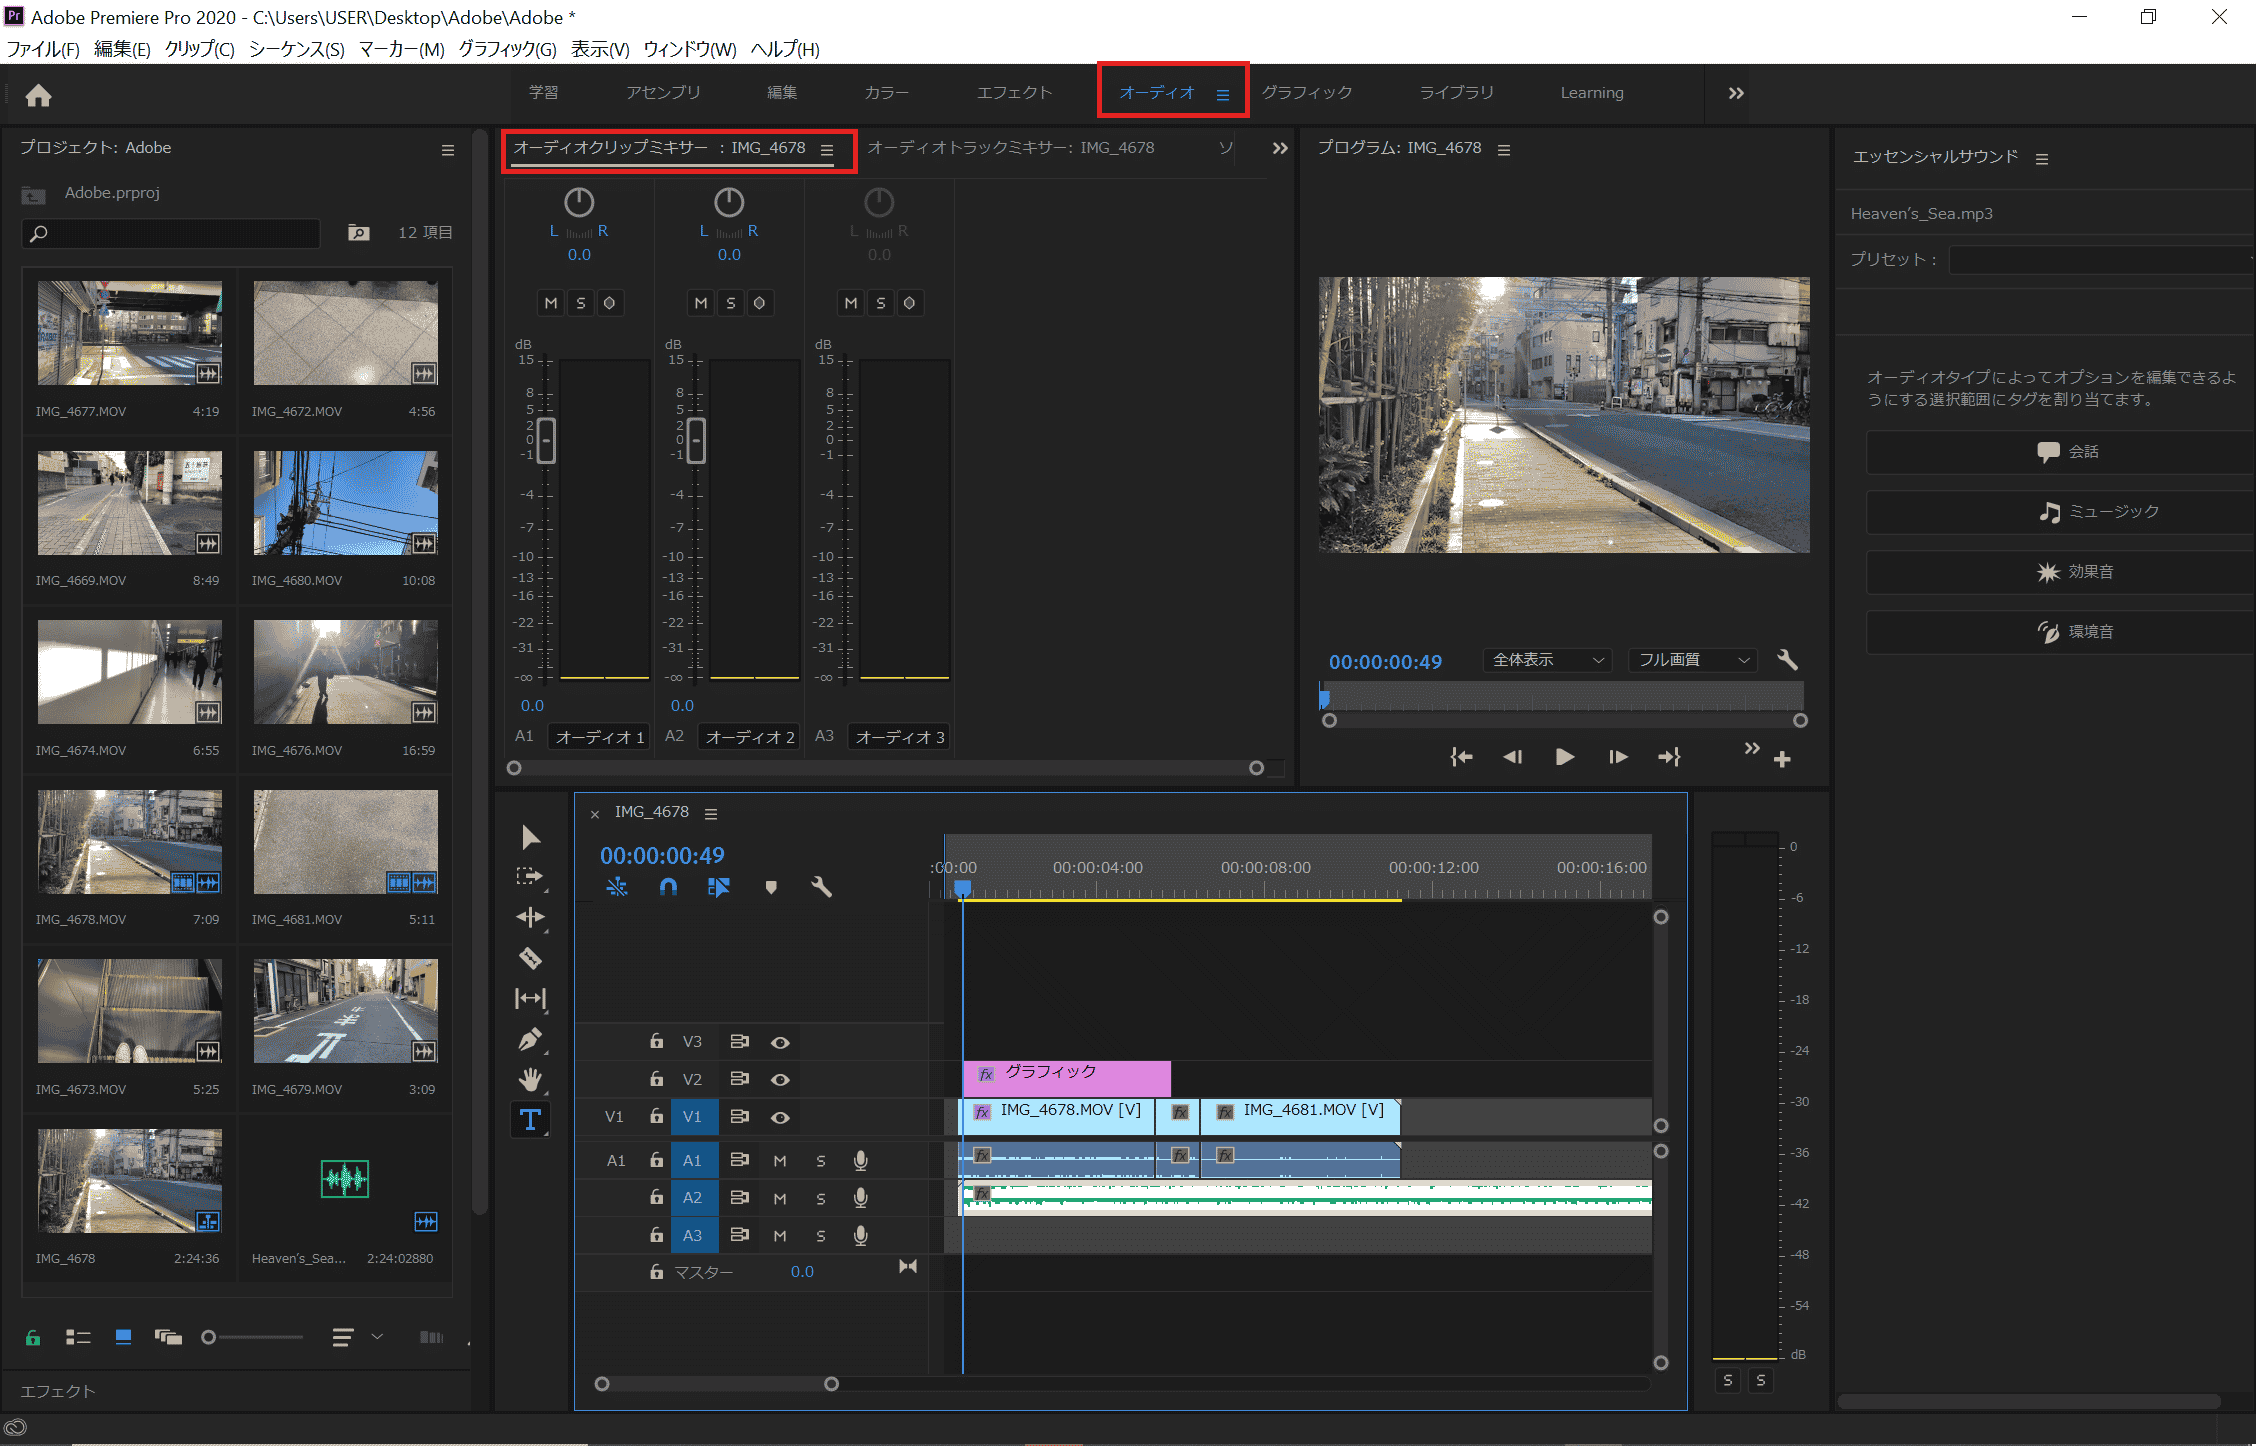Add a marker in the timeline
Image resolution: width=2256 pixels, height=1446 pixels.
point(771,887)
